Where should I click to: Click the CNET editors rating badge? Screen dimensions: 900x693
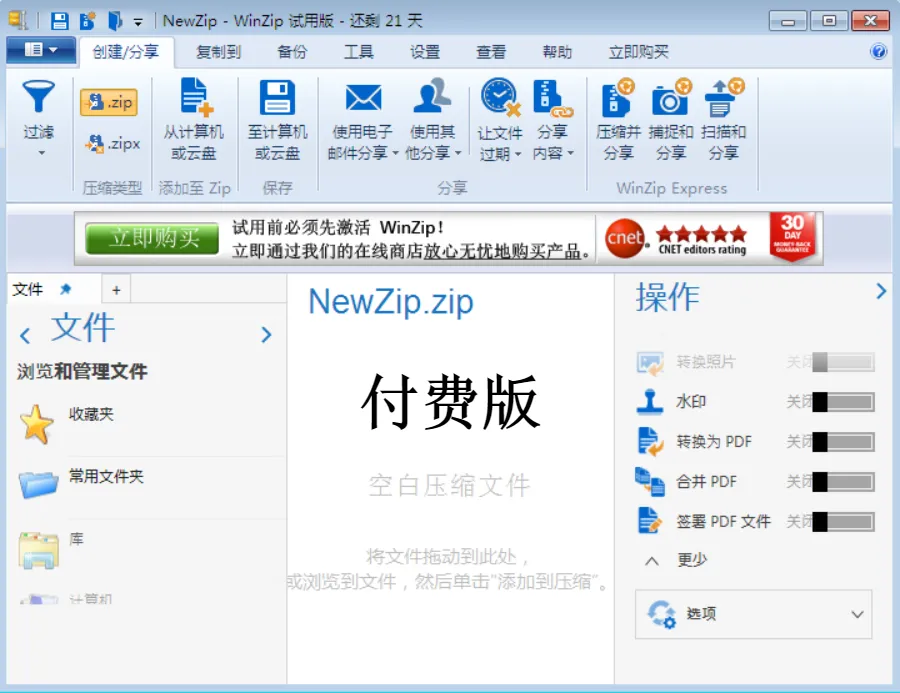coord(678,238)
